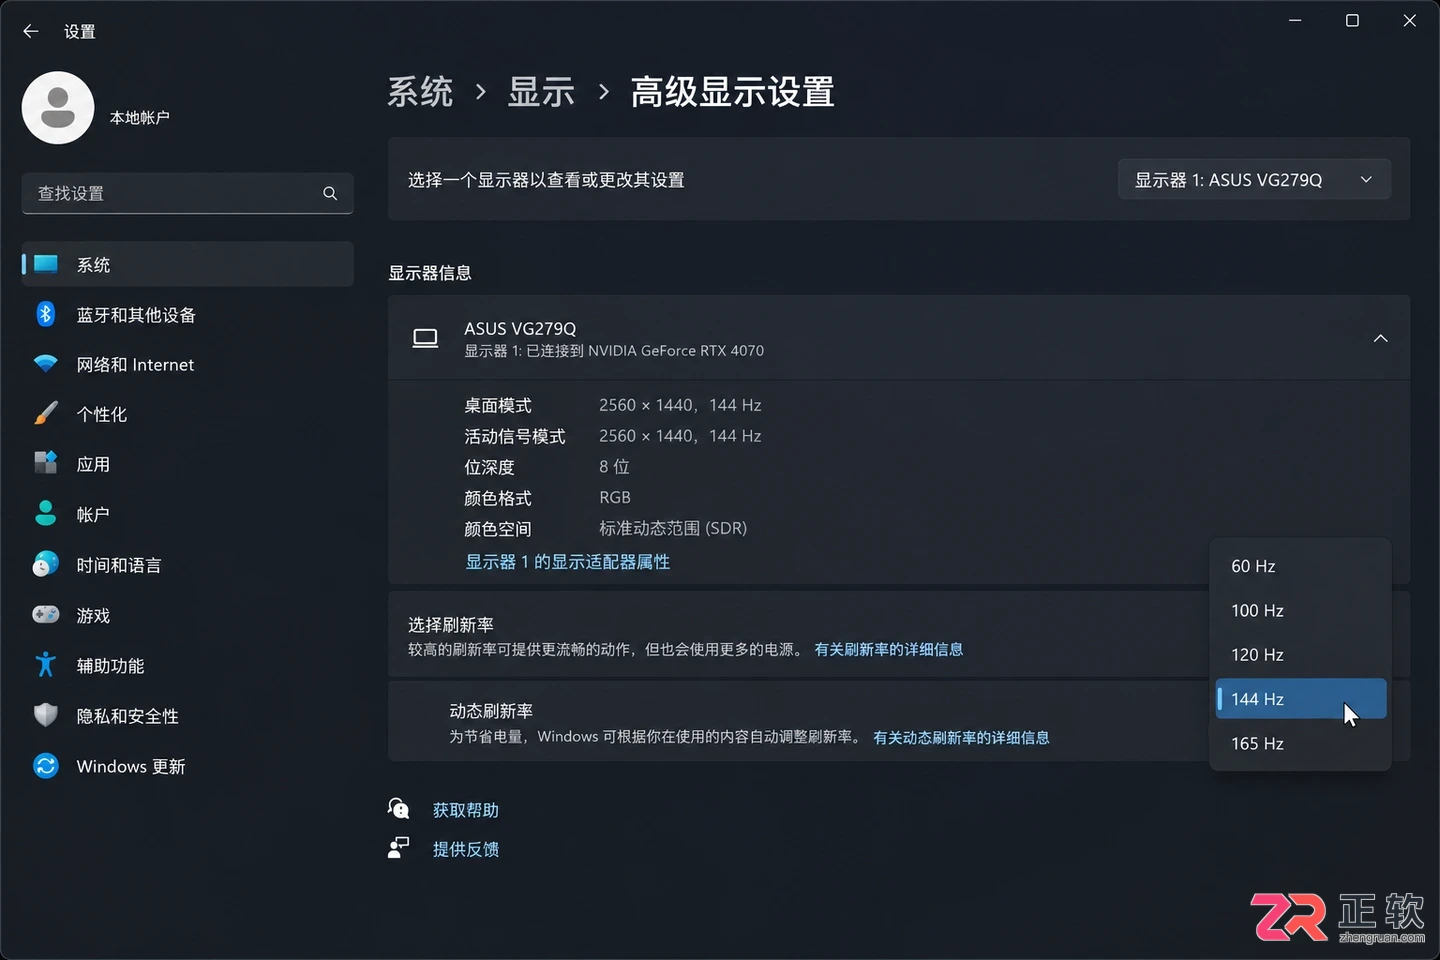
Task: Click the 隐私和安全性 shield icon
Action: point(46,715)
